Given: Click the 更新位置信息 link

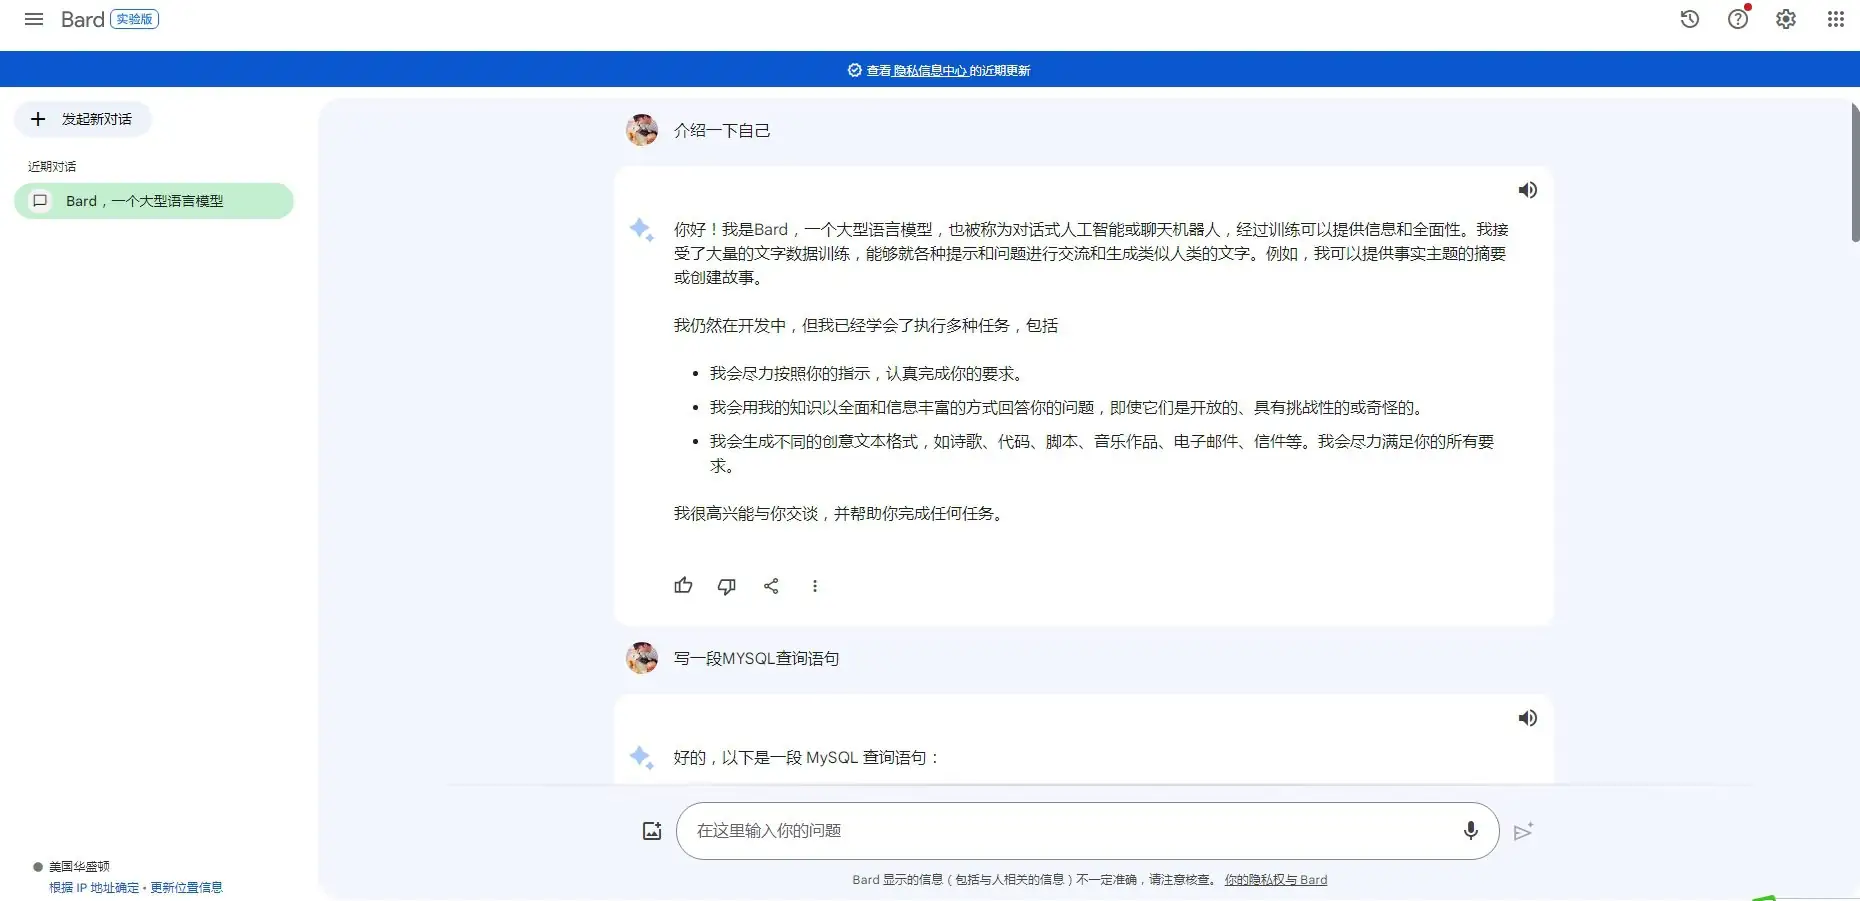Looking at the screenshot, I should (x=188, y=887).
